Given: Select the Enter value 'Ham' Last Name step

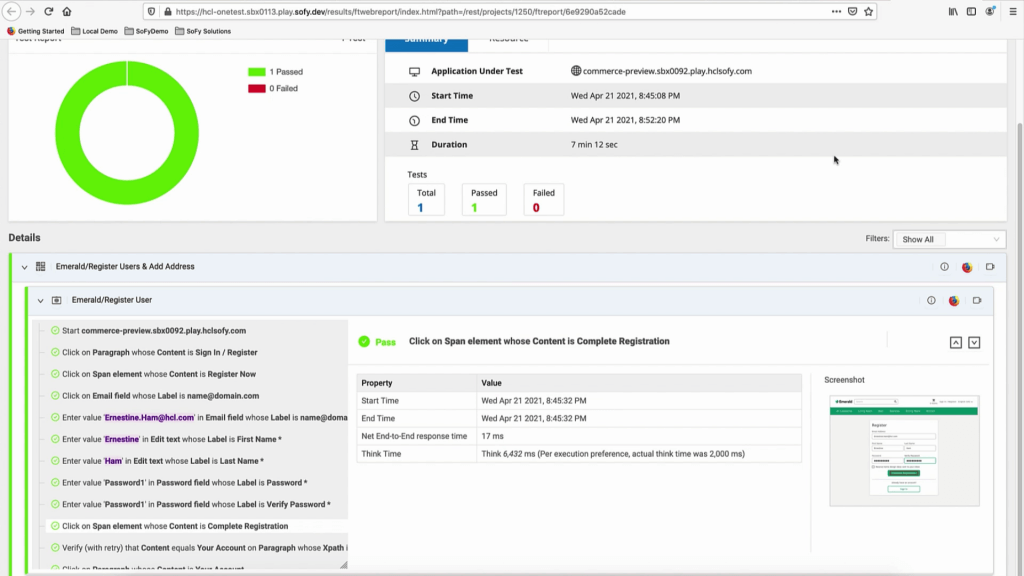Looking at the screenshot, I should click(162, 461).
